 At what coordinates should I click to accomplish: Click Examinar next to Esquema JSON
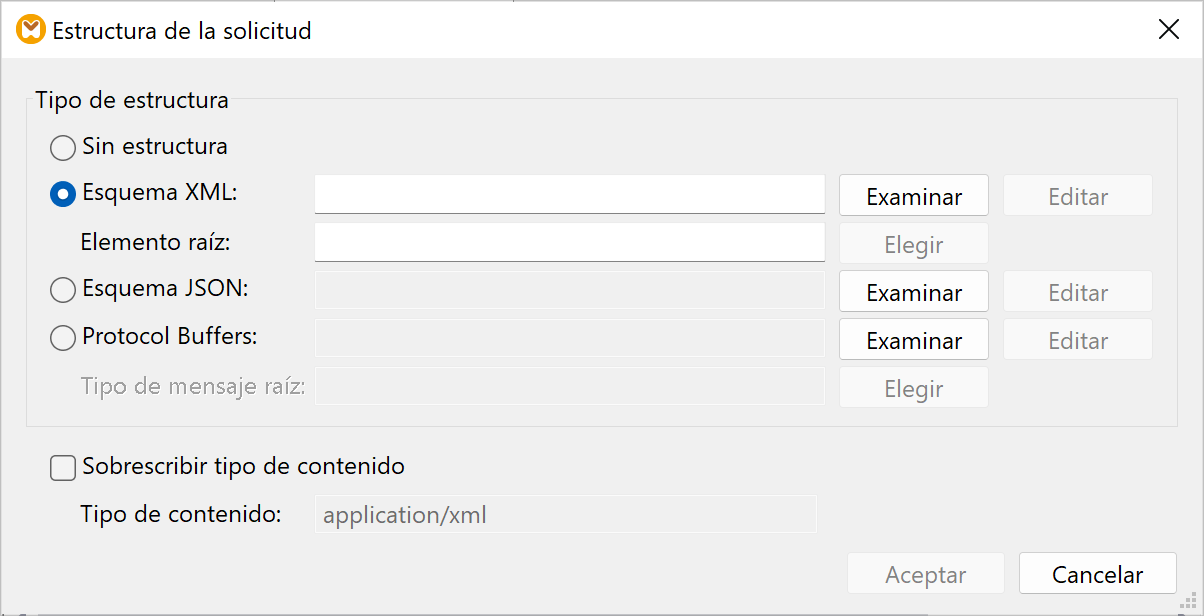(x=913, y=291)
